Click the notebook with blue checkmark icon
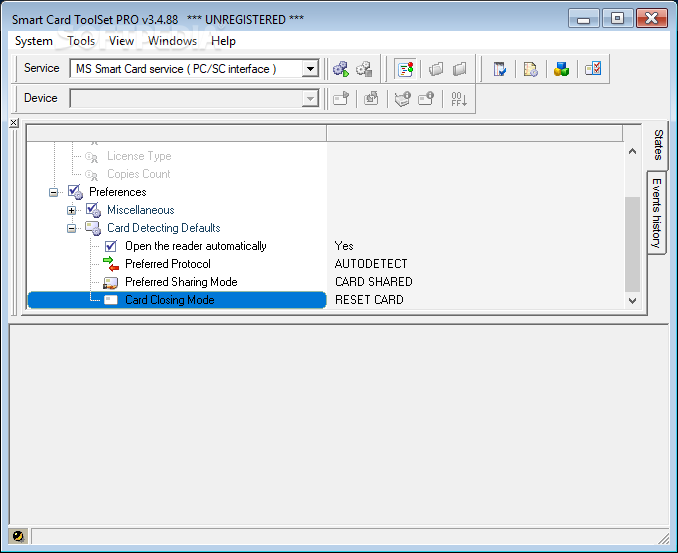The image size is (678, 553). [500, 69]
